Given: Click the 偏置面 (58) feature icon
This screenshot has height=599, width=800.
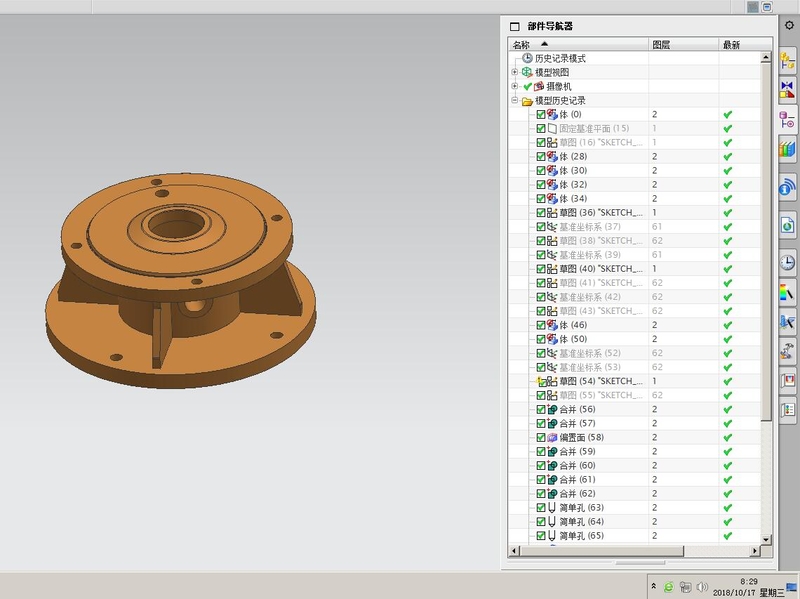Looking at the screenshot, I should point(552,437).
